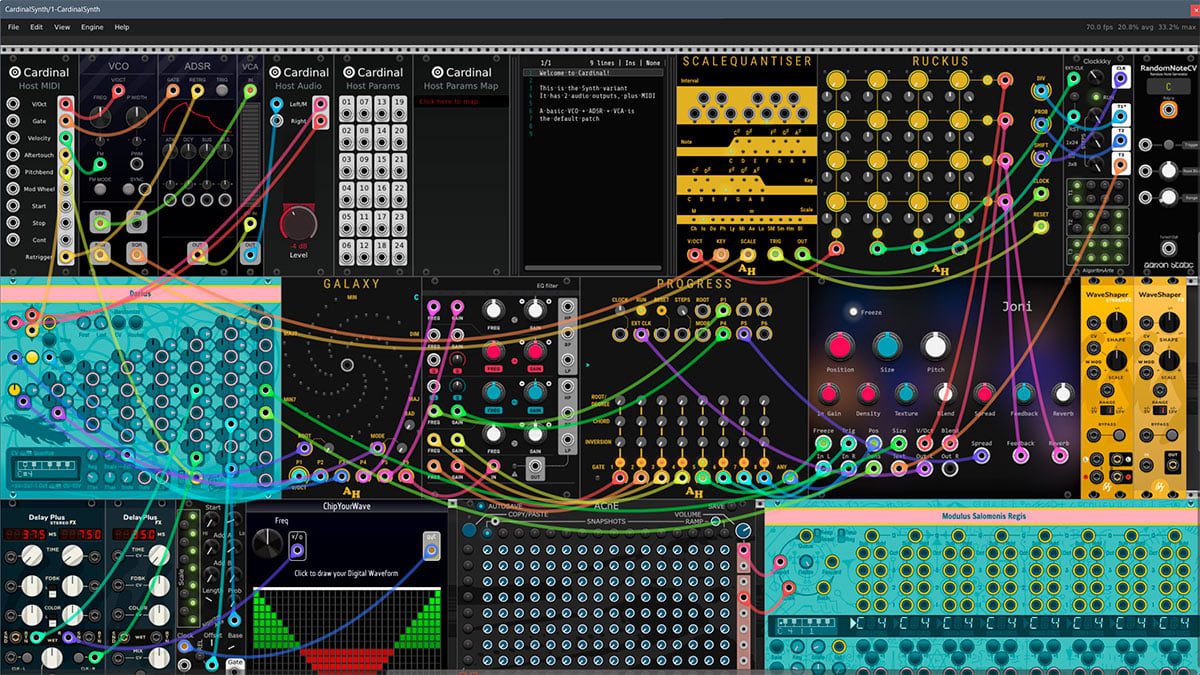Click the PROB jack on Ruckus
The height and width of the screenshot is (675, 1200).
(1042, 125)
